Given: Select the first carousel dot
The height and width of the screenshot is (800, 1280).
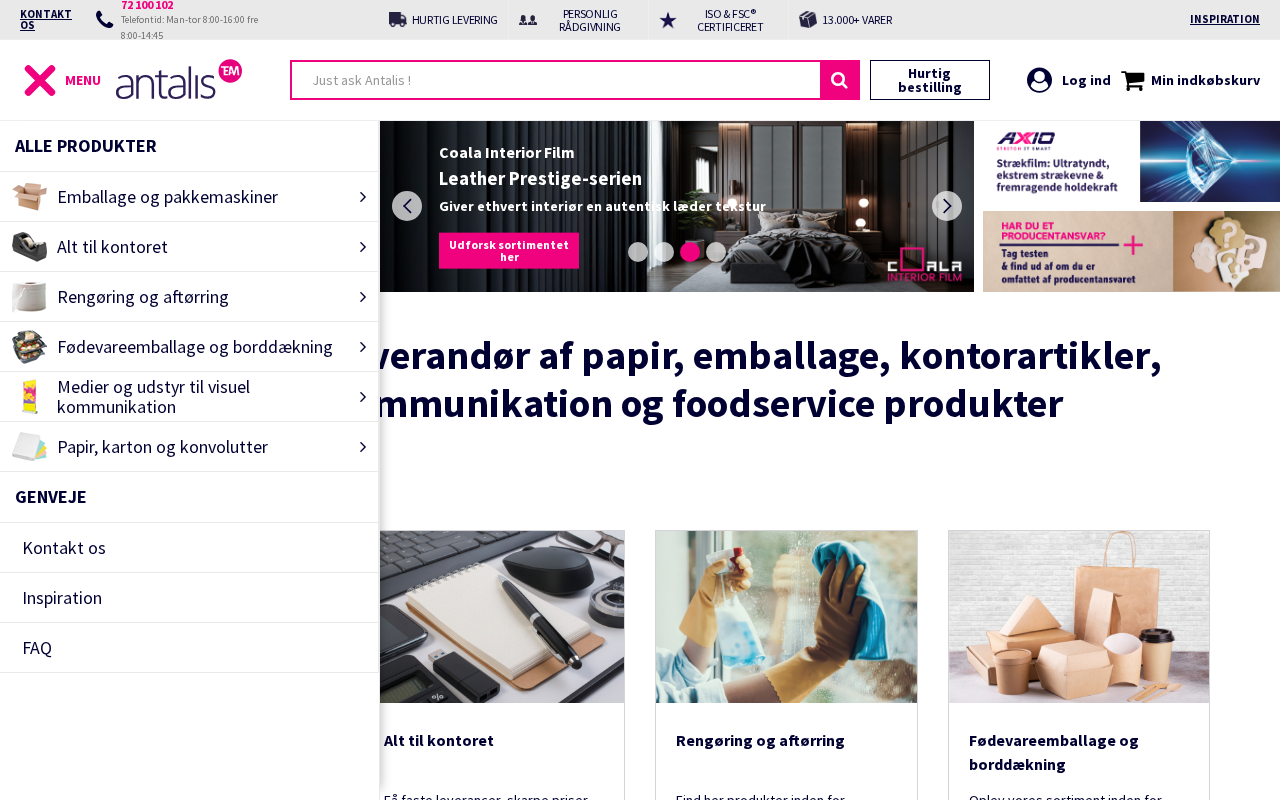Looking at the screenshot, I should 638,252.
